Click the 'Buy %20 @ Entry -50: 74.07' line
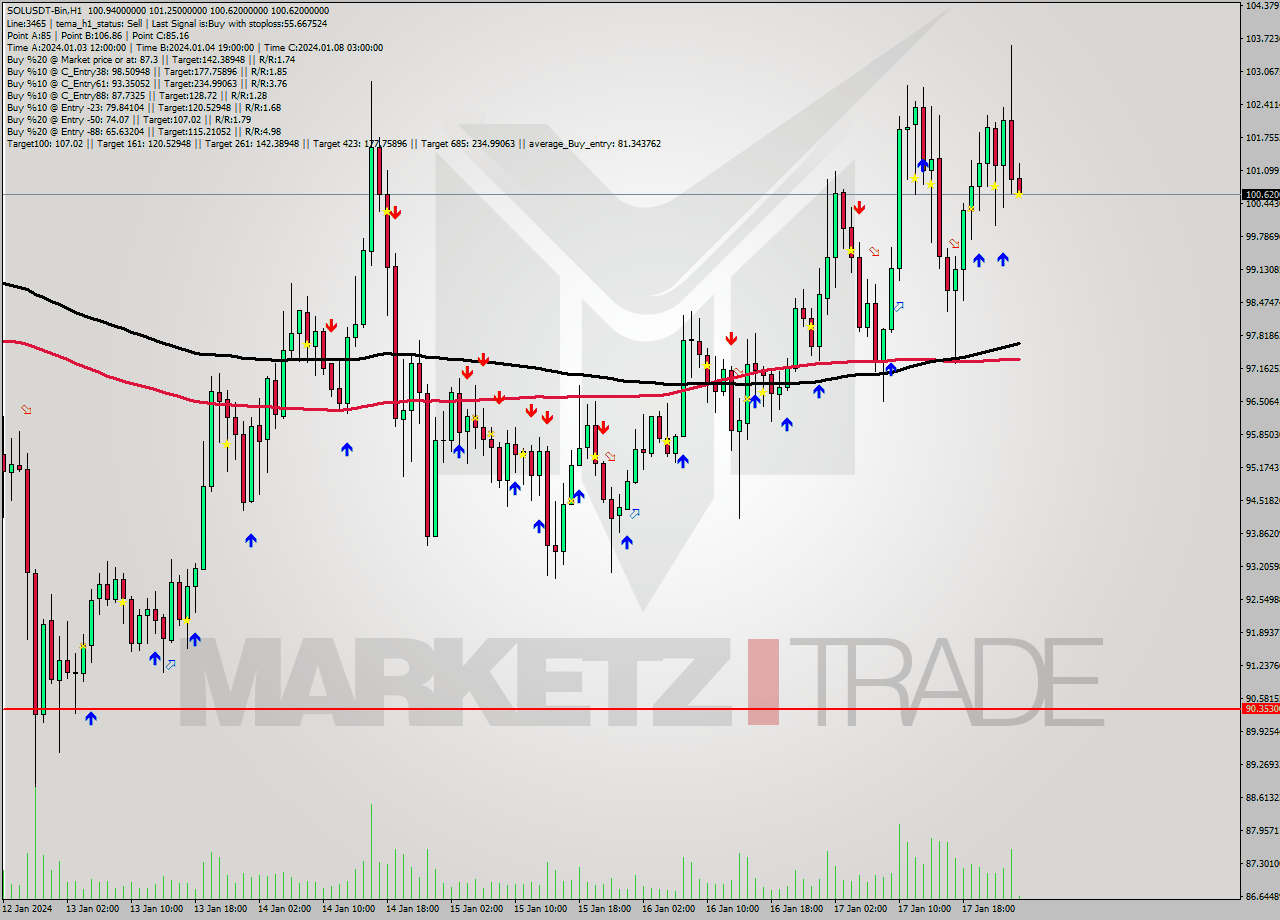Viewport: 1280px width, 920px height. pos(128,119)
